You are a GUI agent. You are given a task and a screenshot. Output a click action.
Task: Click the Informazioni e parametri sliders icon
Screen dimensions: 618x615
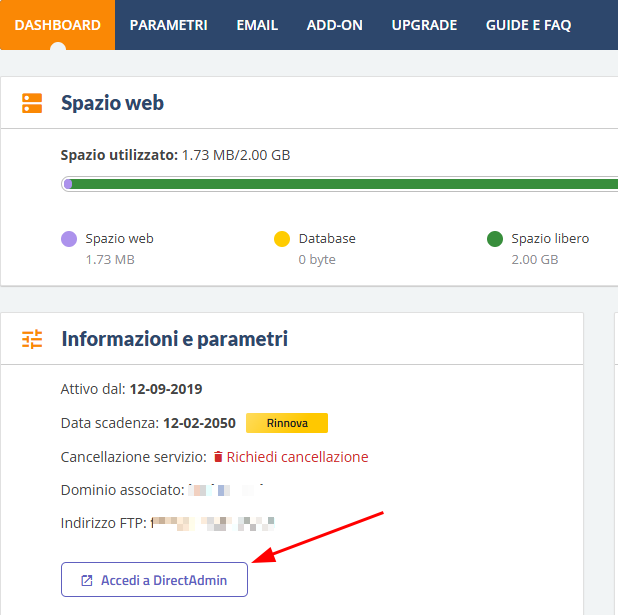click(x=32, y=339)
